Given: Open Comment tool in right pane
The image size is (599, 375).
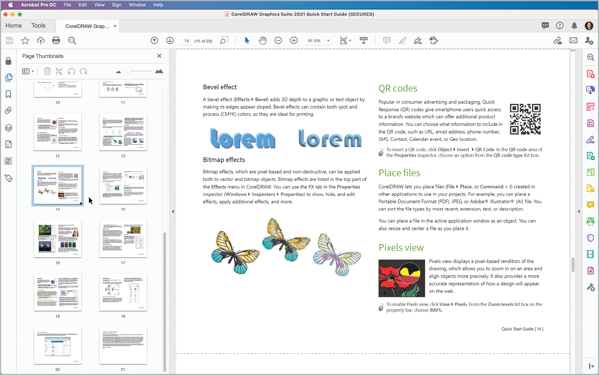Looking at the screenshot, I should click(591, 205).
